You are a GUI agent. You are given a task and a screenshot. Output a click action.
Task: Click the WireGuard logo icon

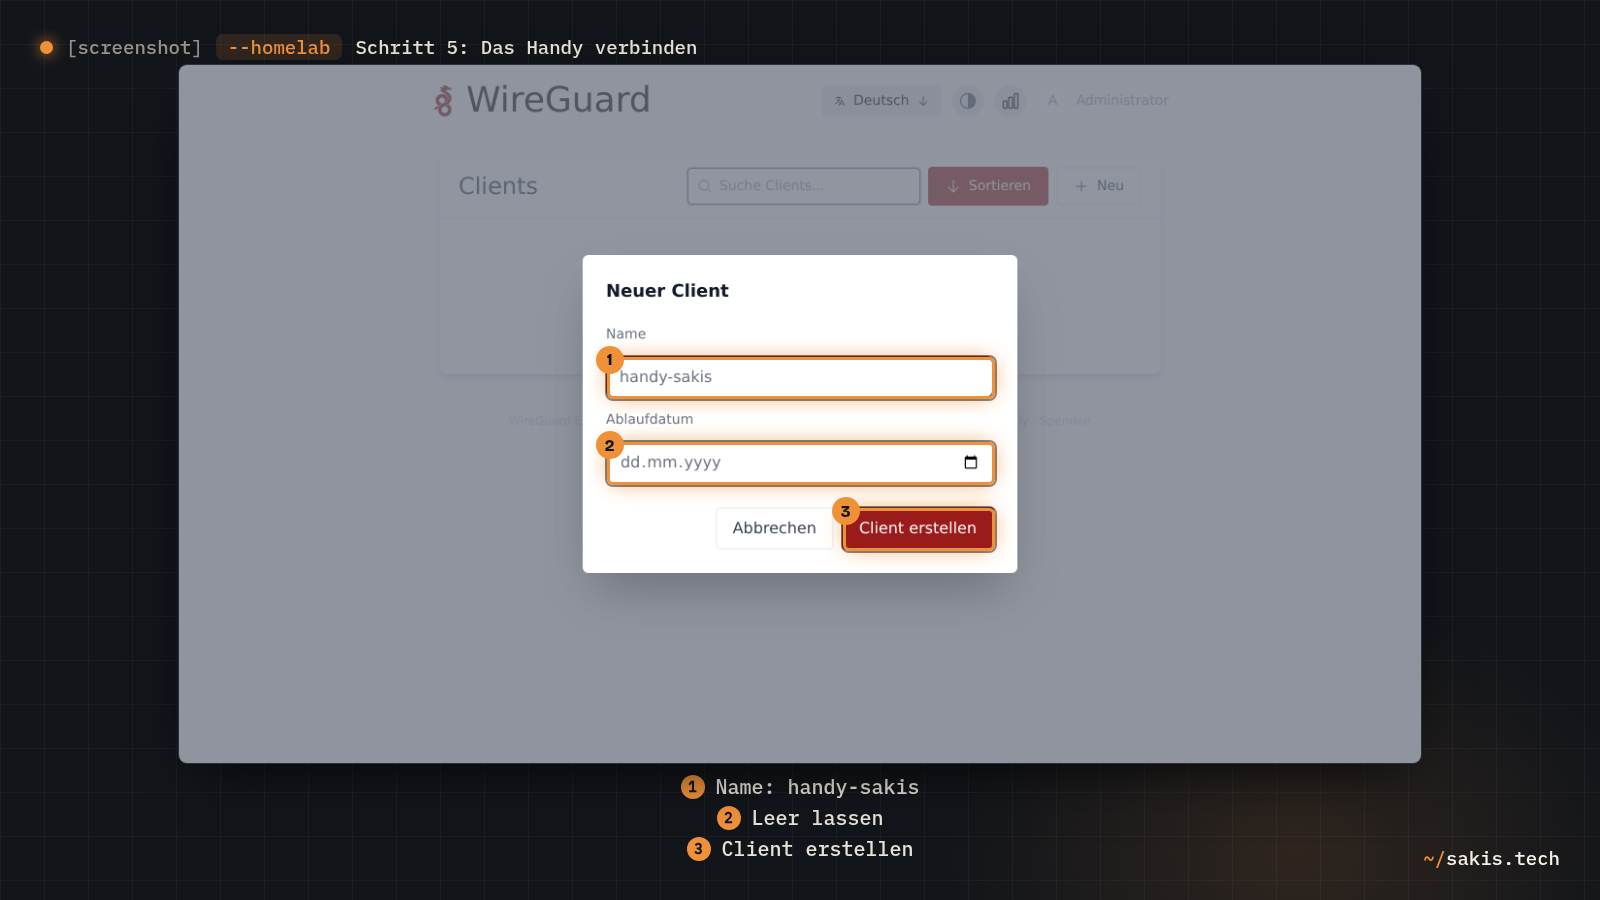[x=444, y=101]
